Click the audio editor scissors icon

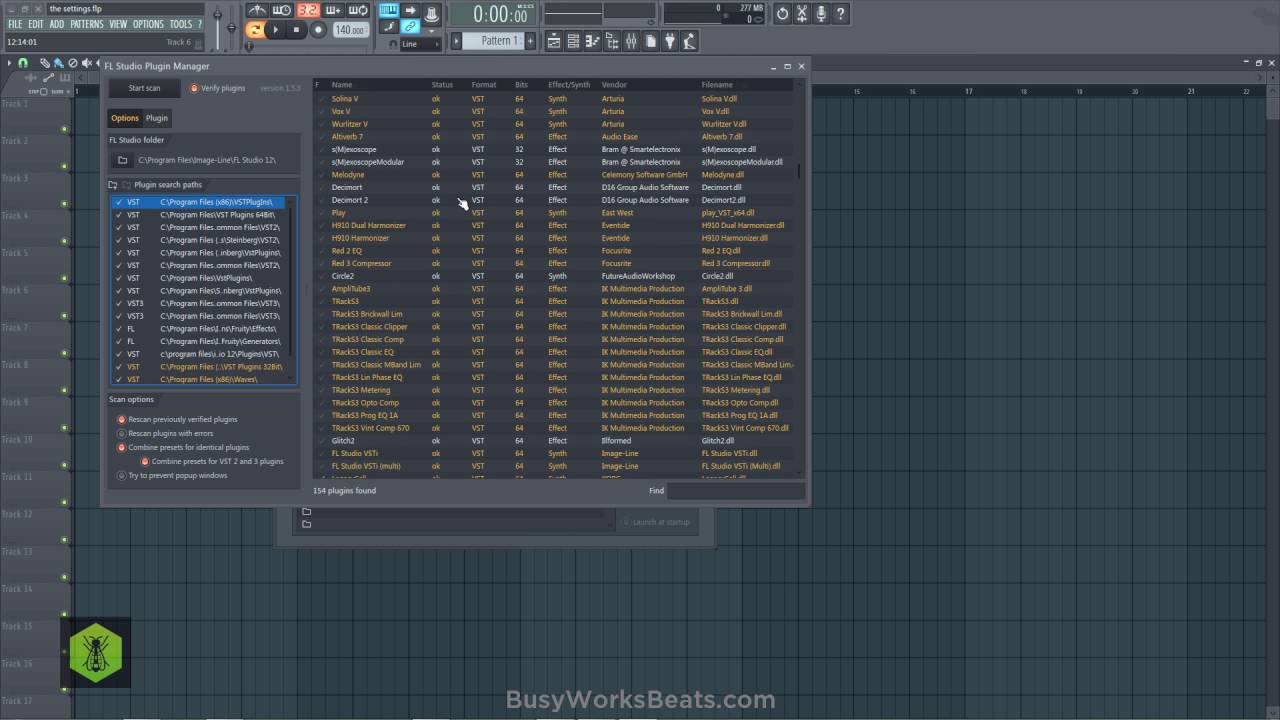tap(802, 13)
